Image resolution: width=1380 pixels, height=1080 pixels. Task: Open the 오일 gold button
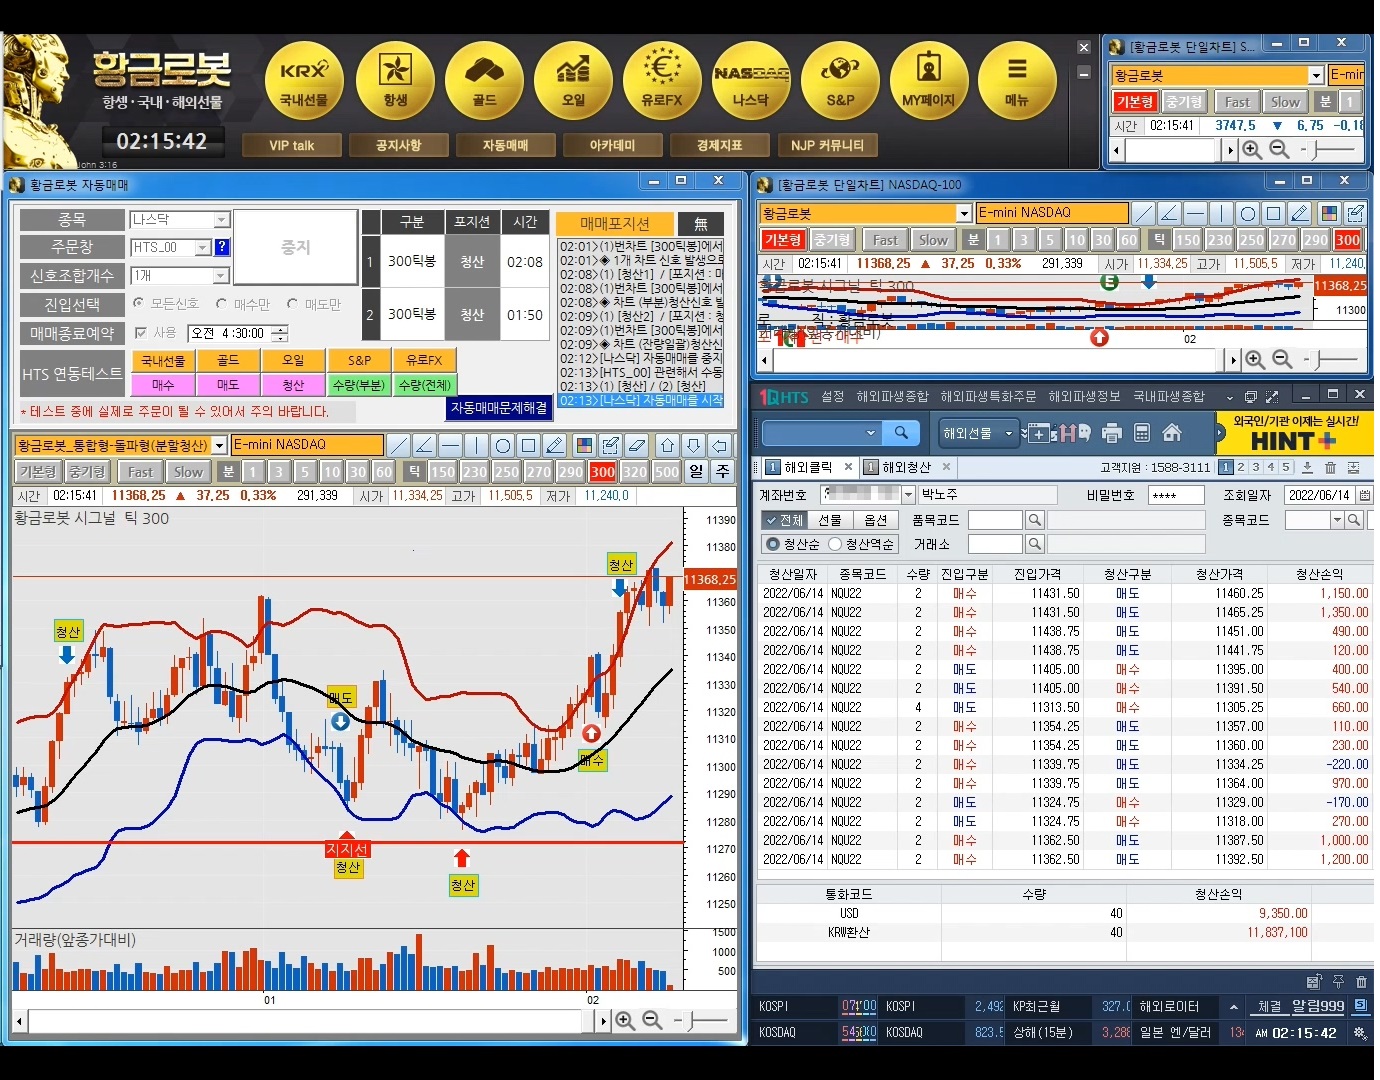(573, 82)
